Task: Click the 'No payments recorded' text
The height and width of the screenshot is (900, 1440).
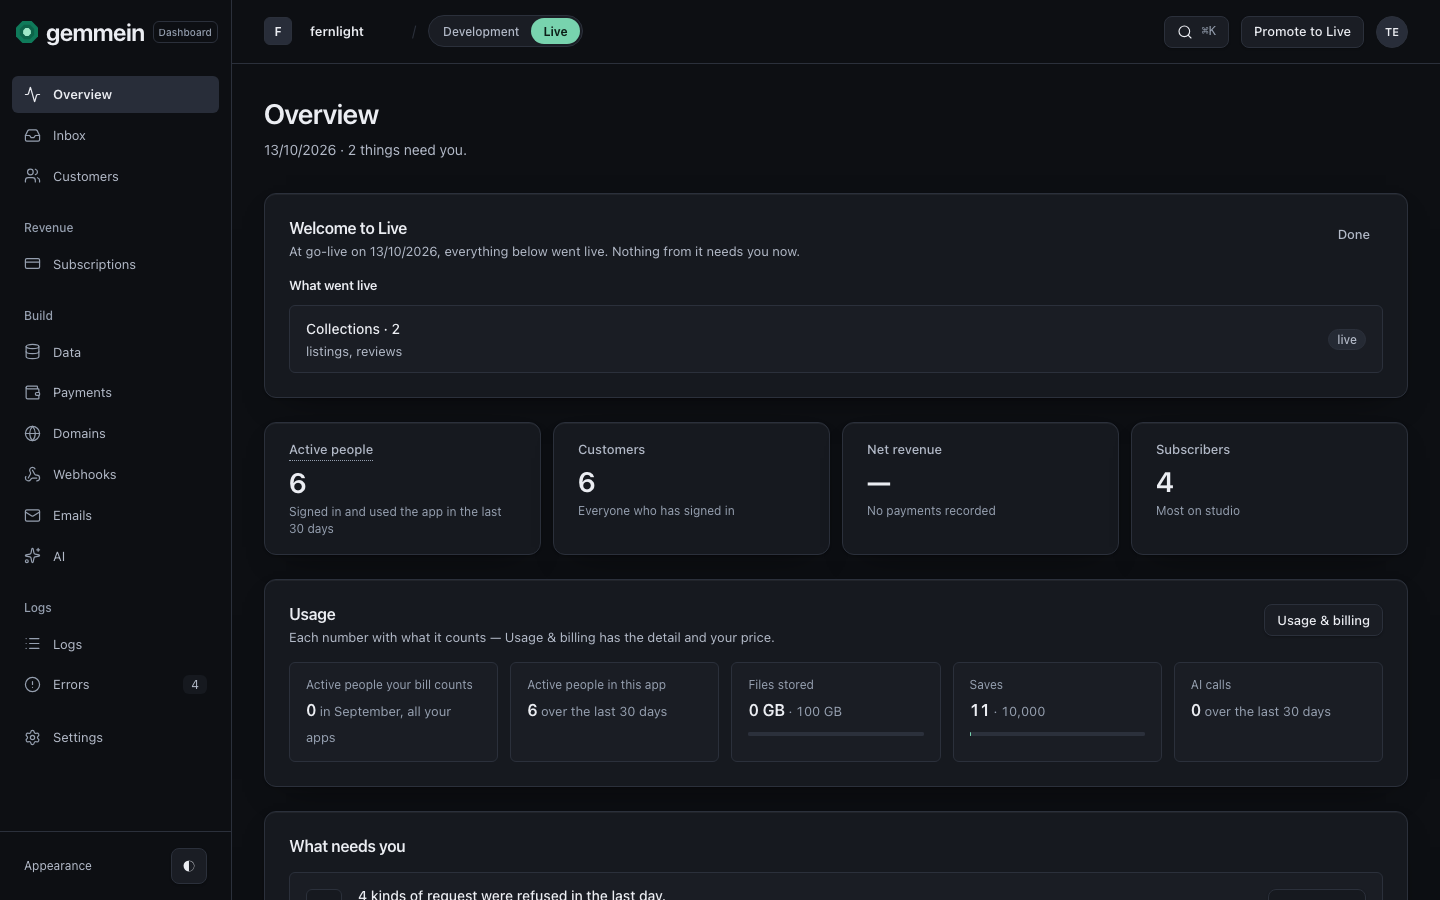Action: [931, 511]
